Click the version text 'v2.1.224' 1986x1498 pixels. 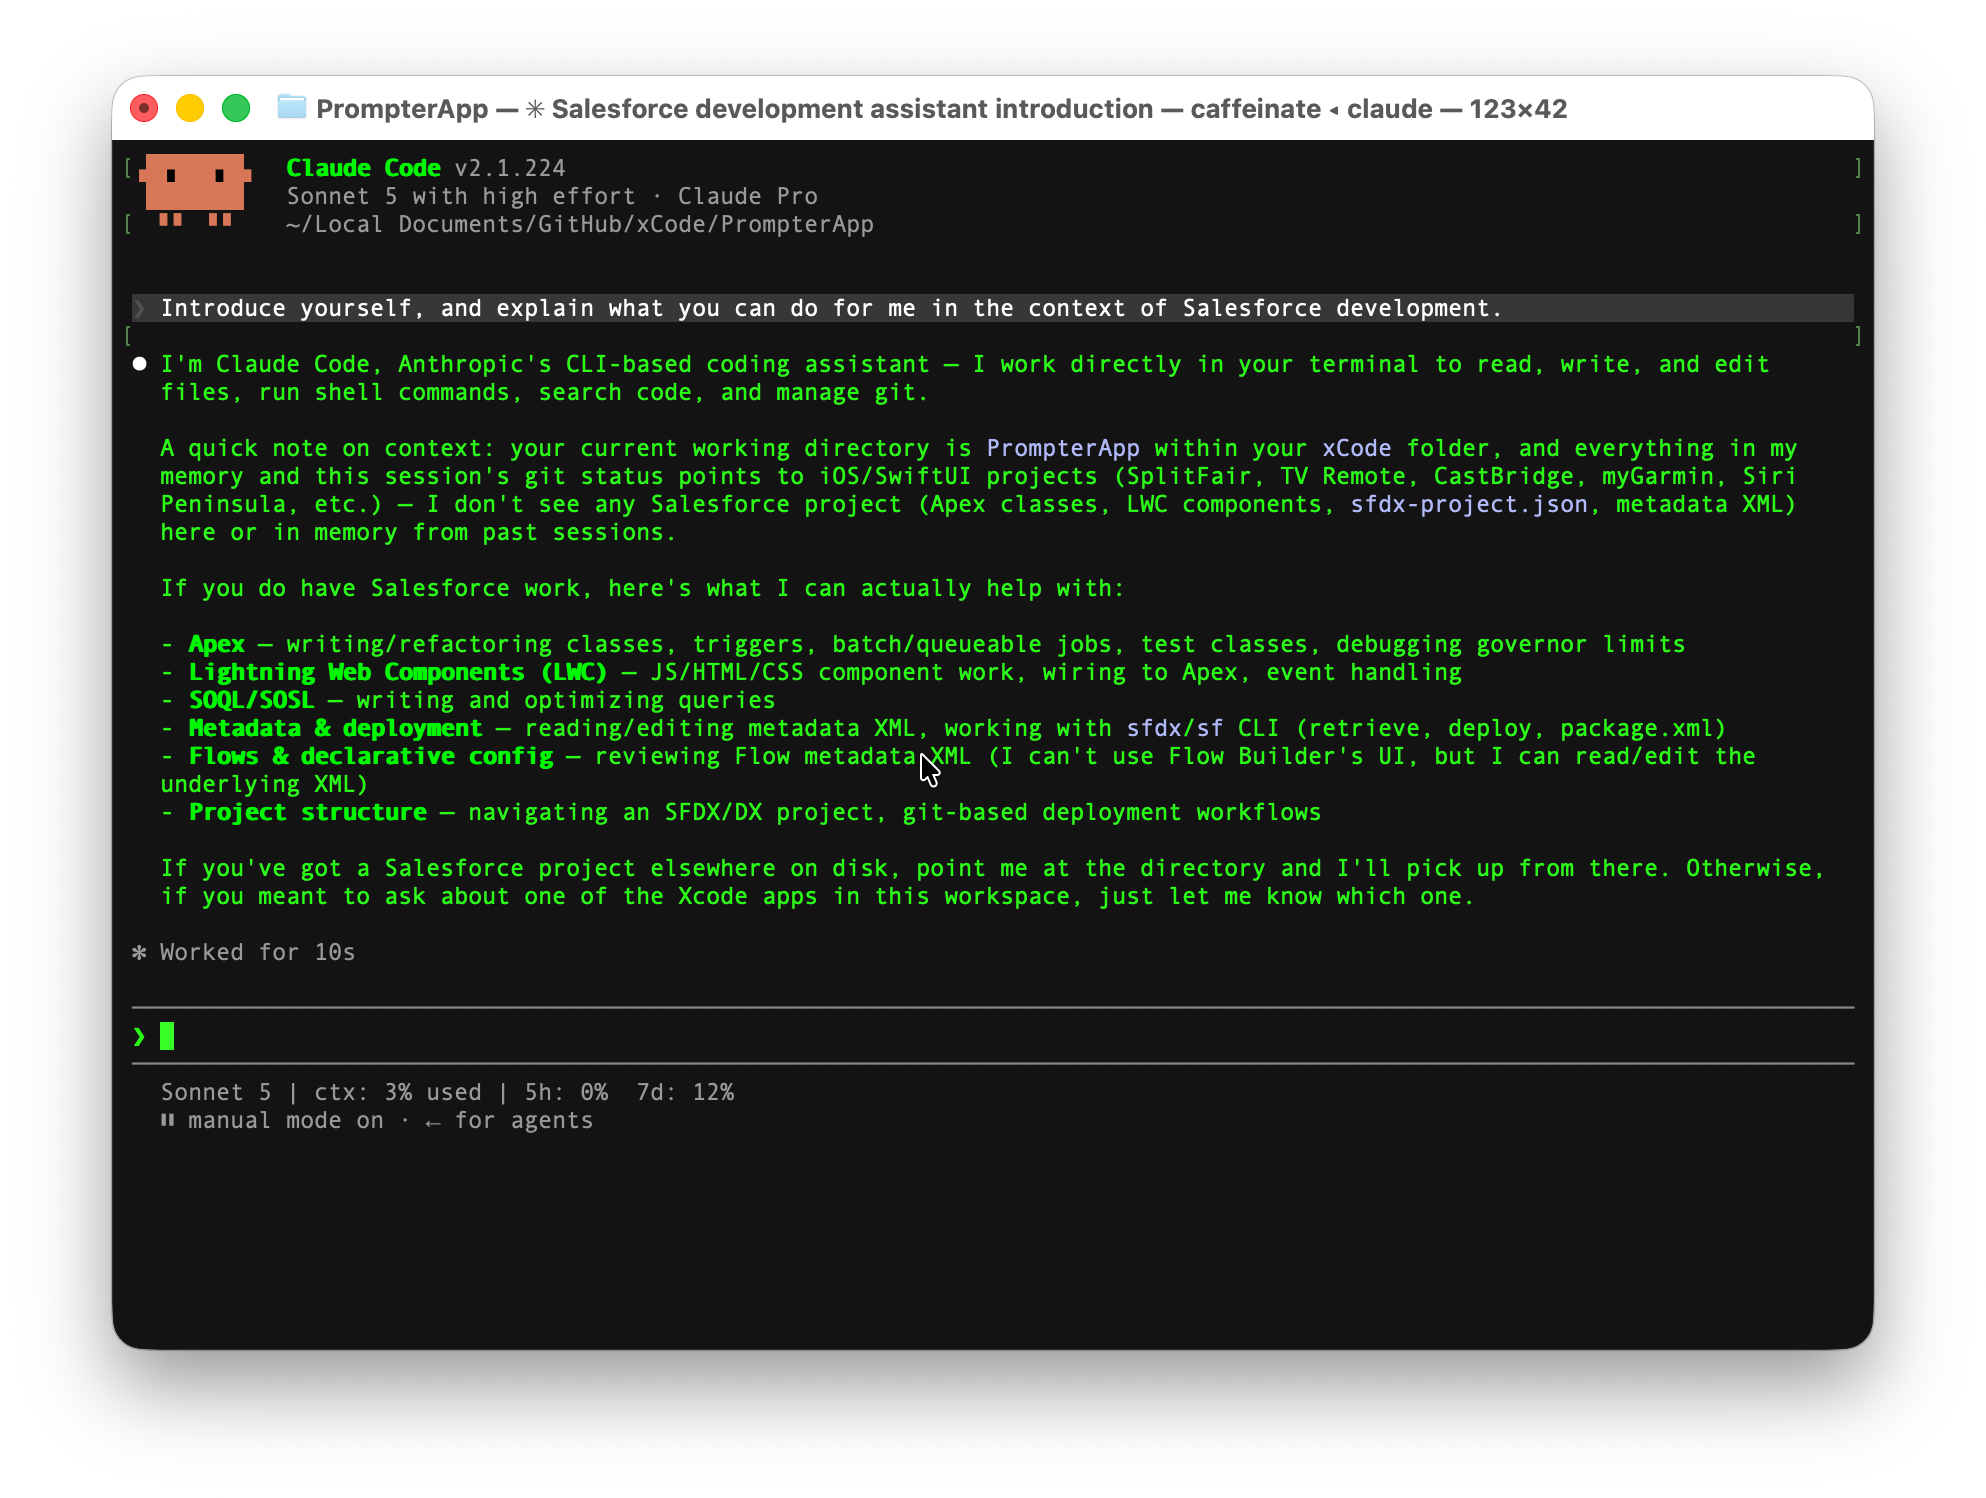tap(510, 168)
